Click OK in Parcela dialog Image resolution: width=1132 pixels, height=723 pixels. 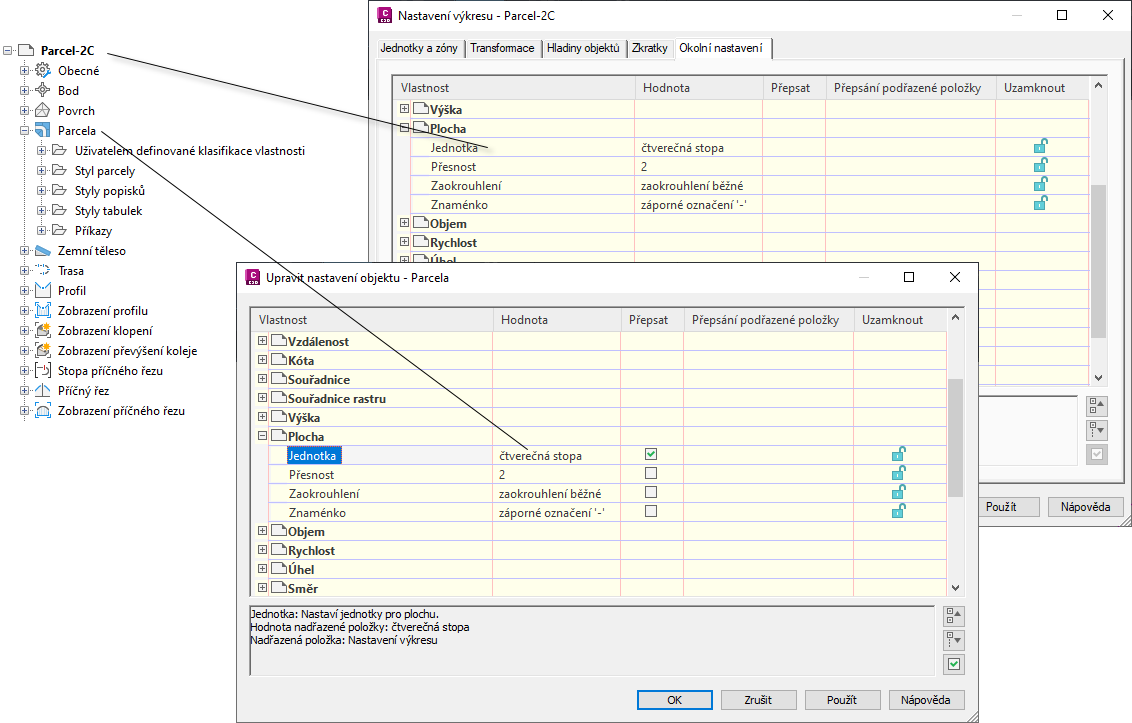(x=674, y=700)
